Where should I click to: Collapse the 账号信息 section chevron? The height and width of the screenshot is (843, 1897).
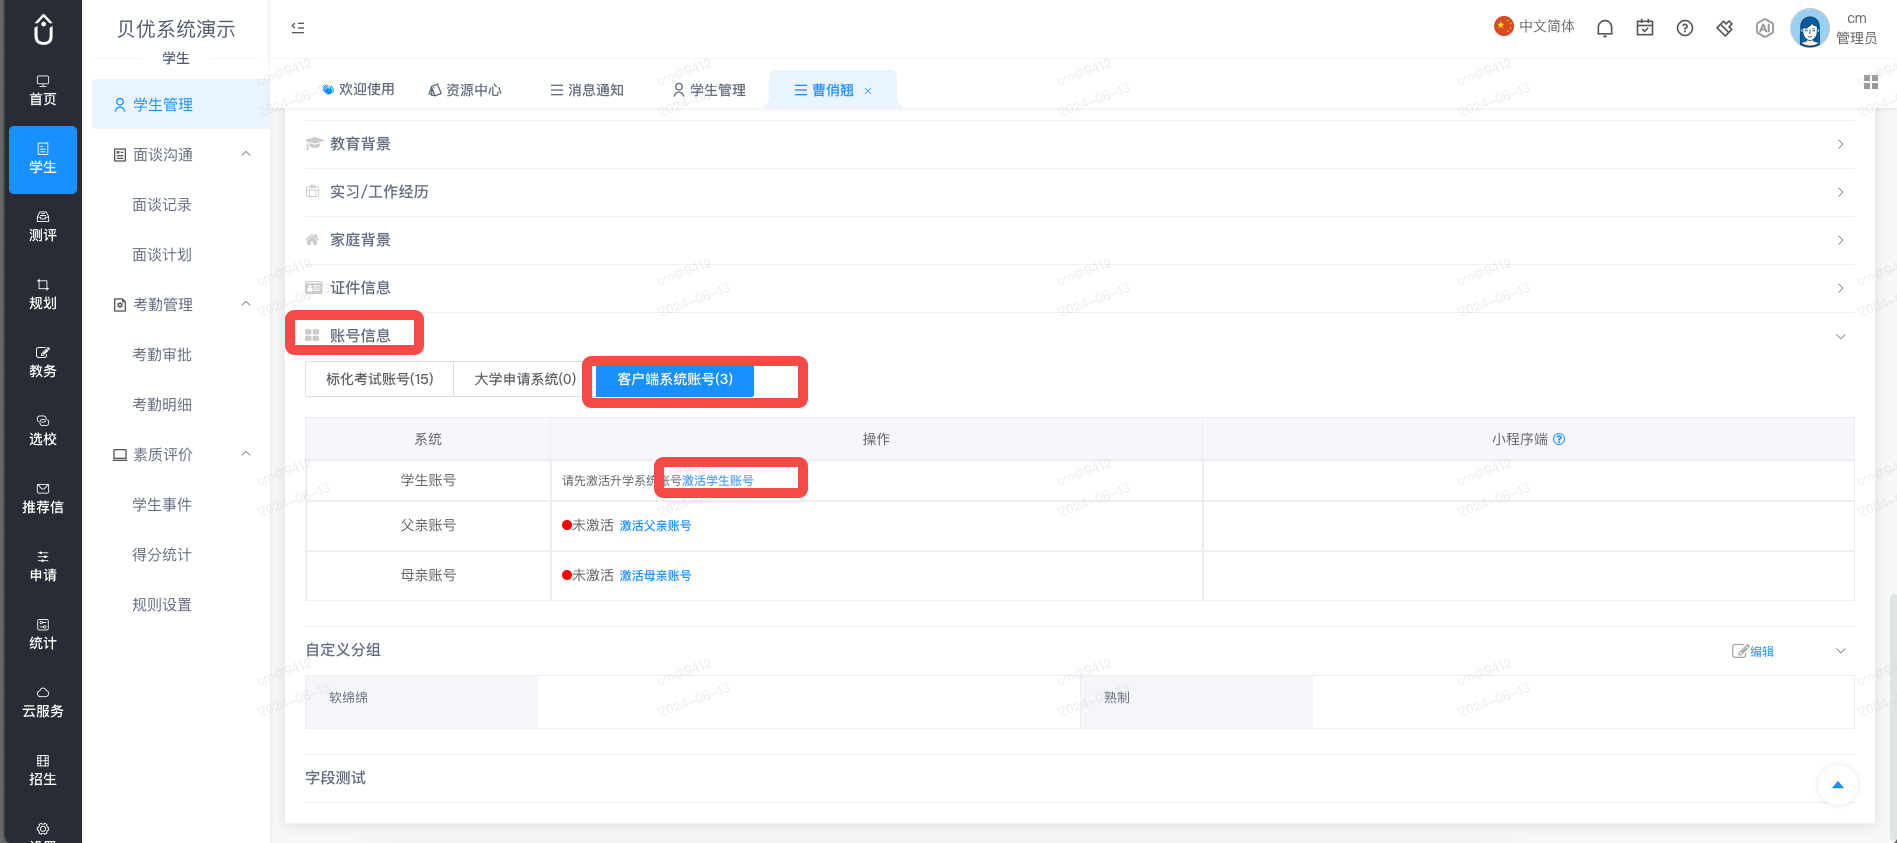(x=1841, y=336)
